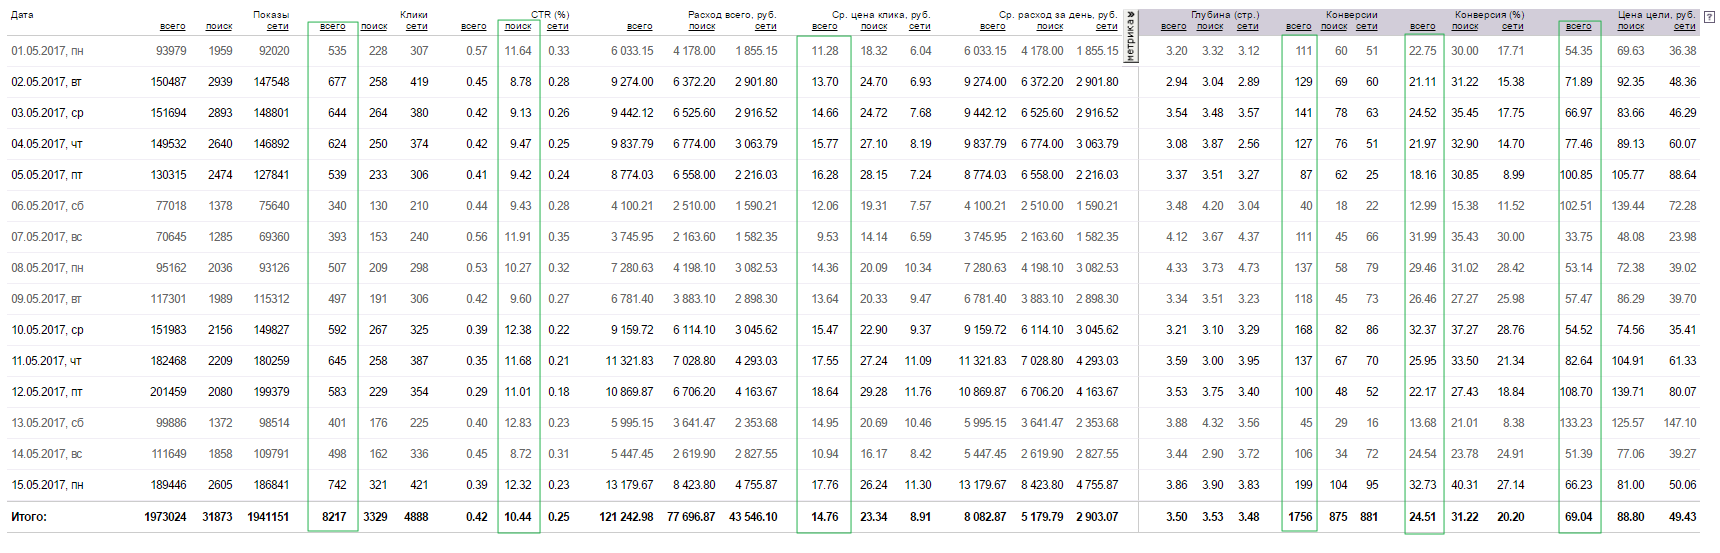The image size is (1720, 553).
Task: Click spend value 13 179.67 for 15.05.2017
Action: [x=629, y=485]
